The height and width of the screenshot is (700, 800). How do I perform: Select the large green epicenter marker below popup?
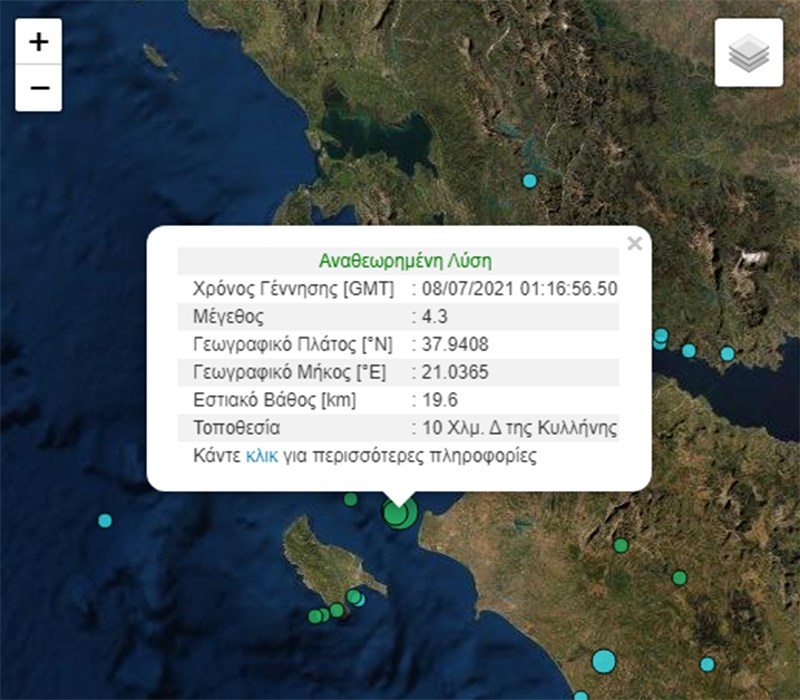pyautogui.click(x=398, y=515)
